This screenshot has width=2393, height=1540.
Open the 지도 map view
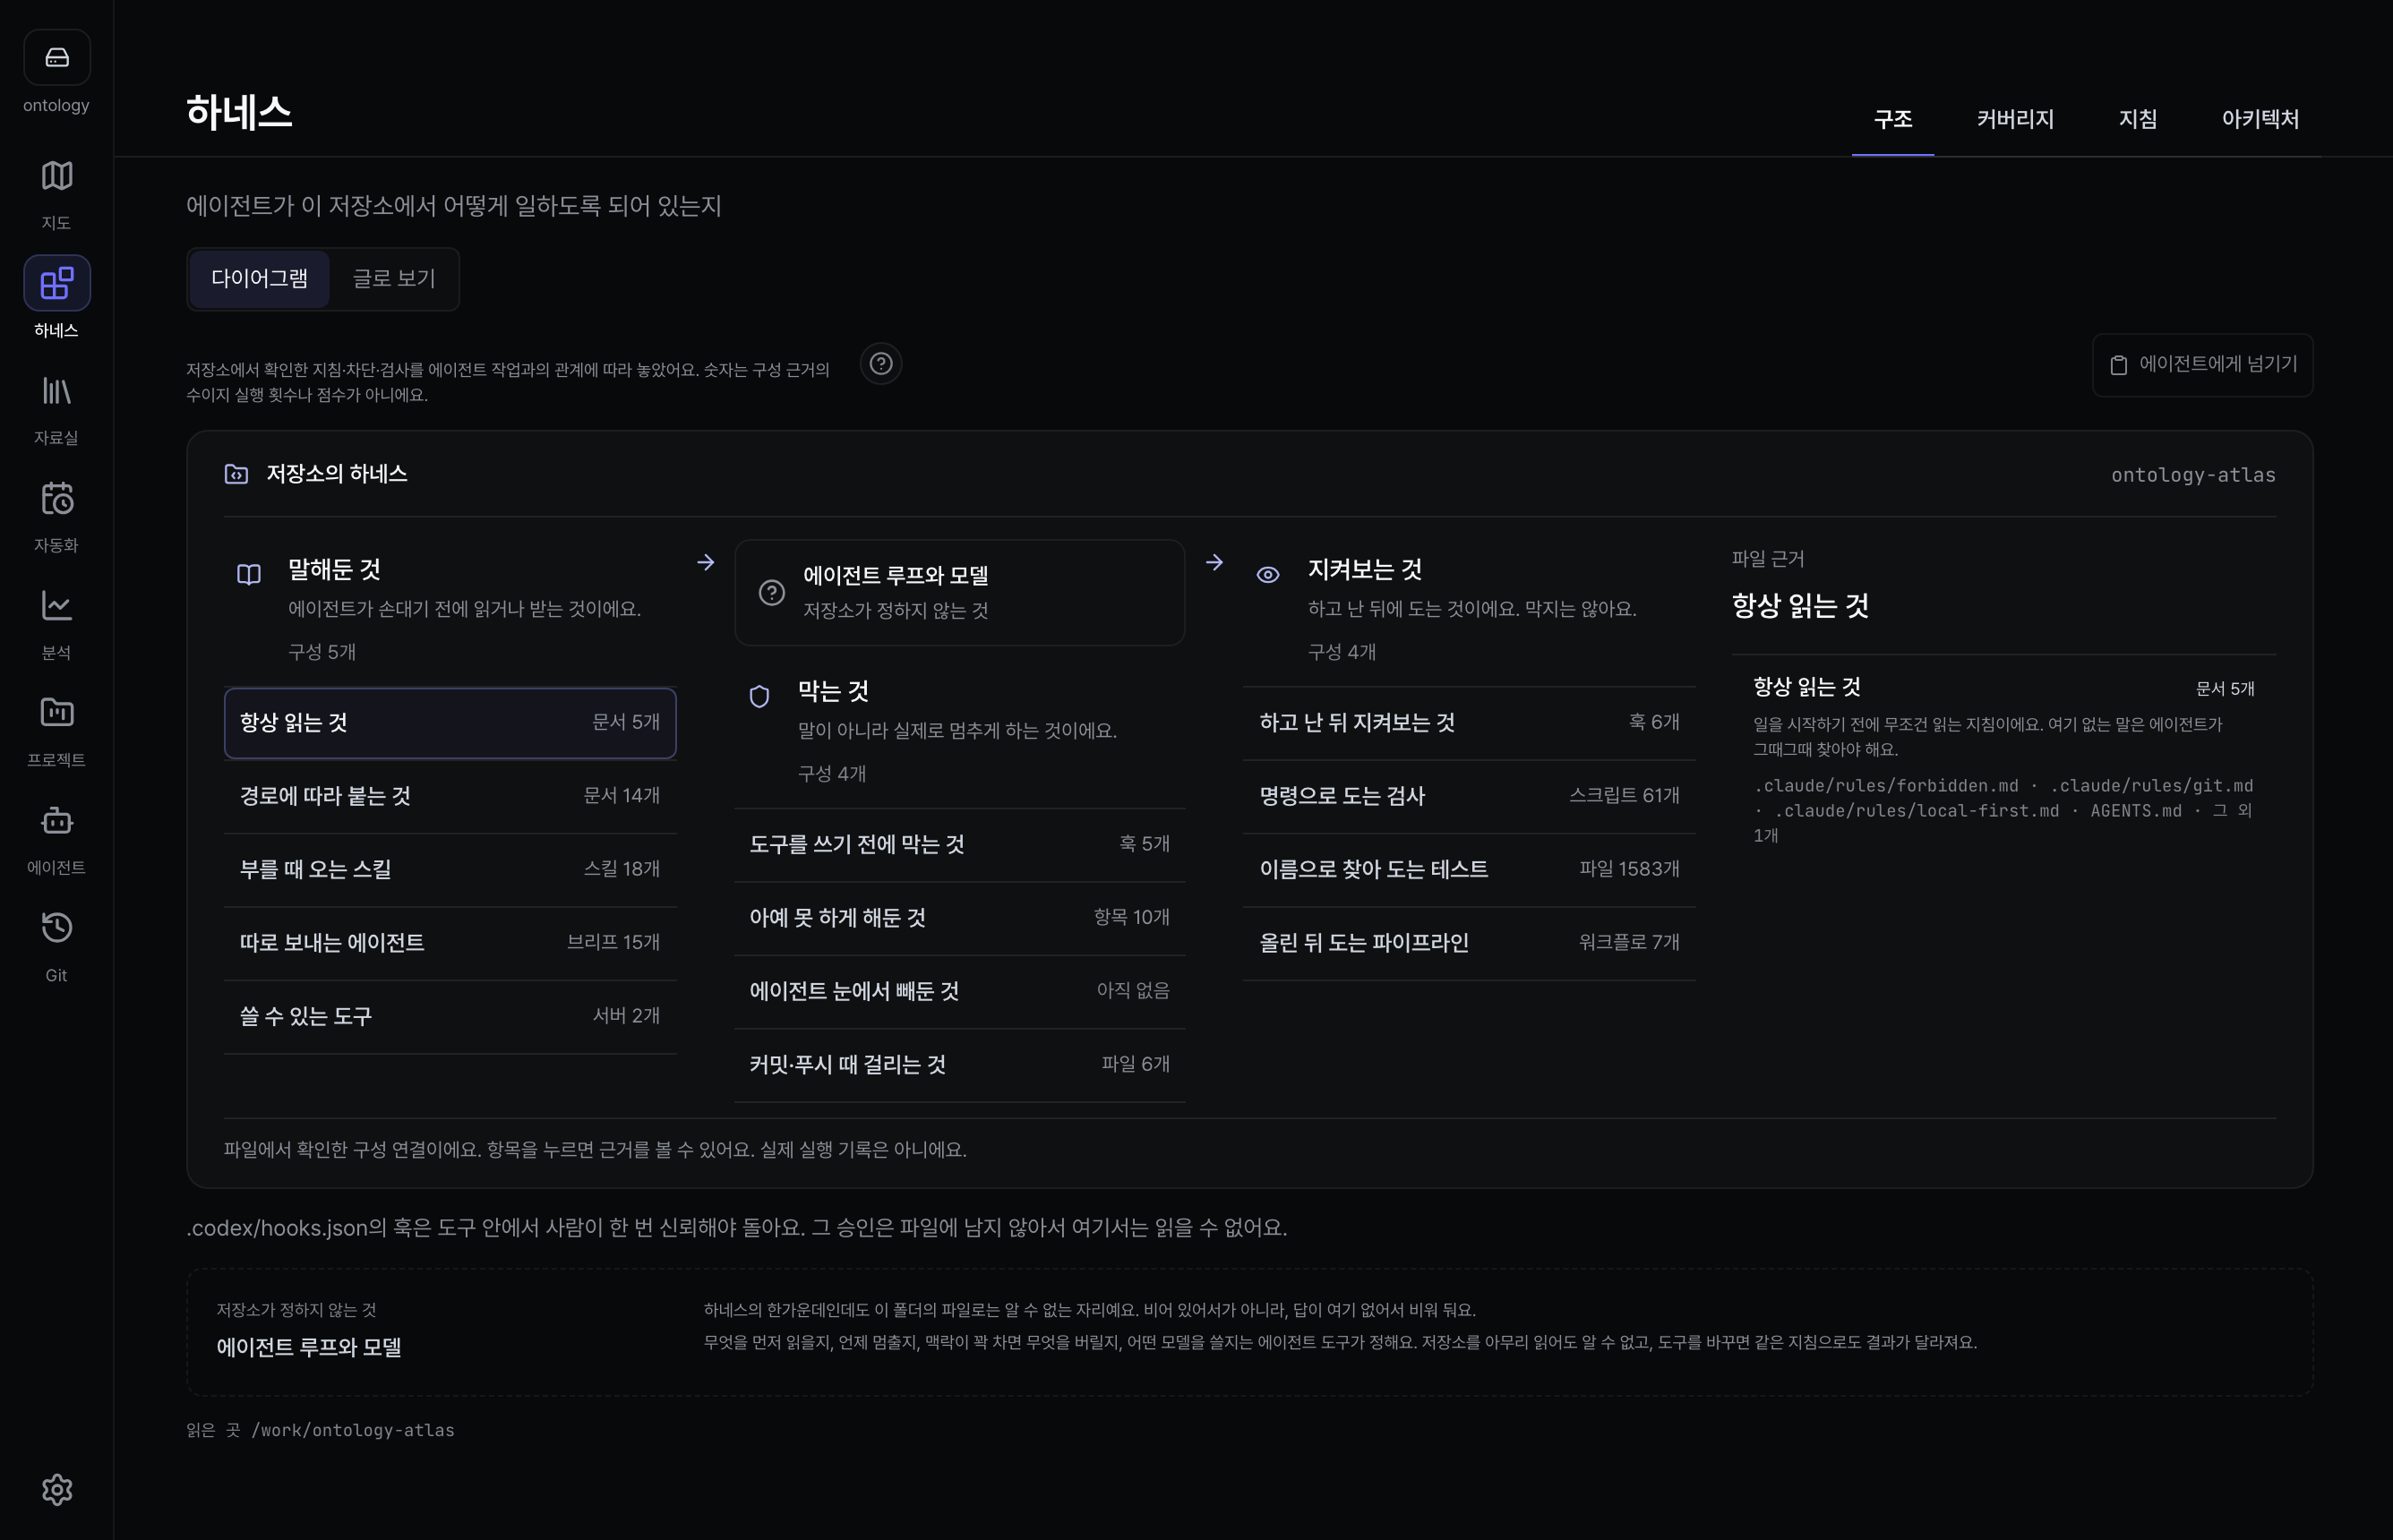57,176
